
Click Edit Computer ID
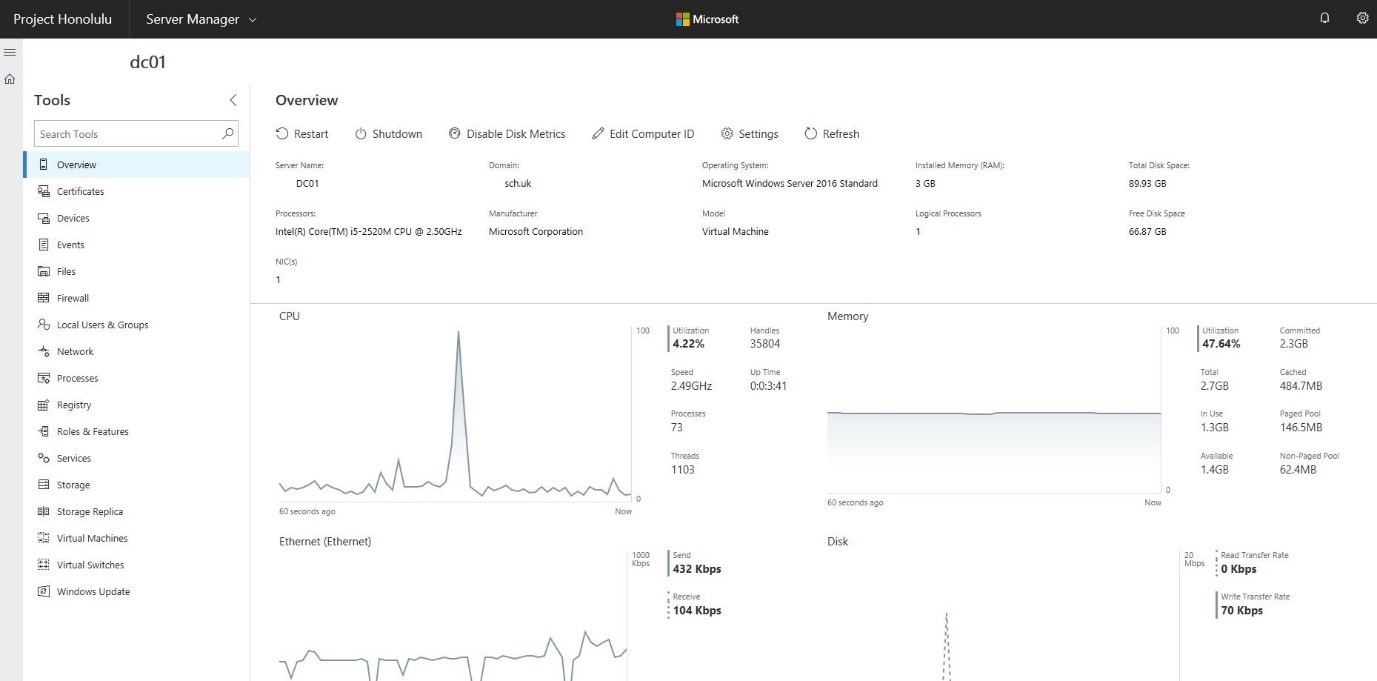[643, 134]
